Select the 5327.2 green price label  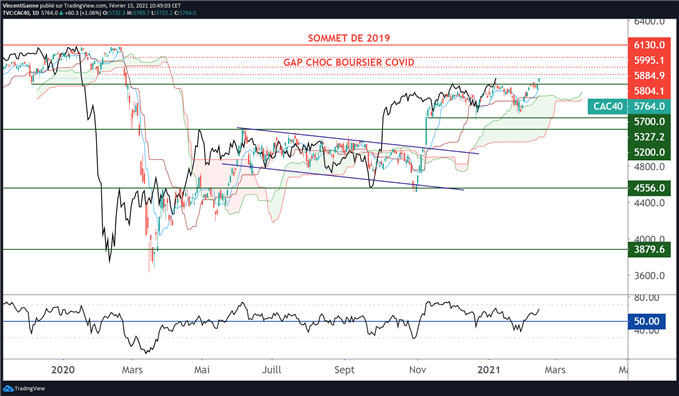(649, 137)
